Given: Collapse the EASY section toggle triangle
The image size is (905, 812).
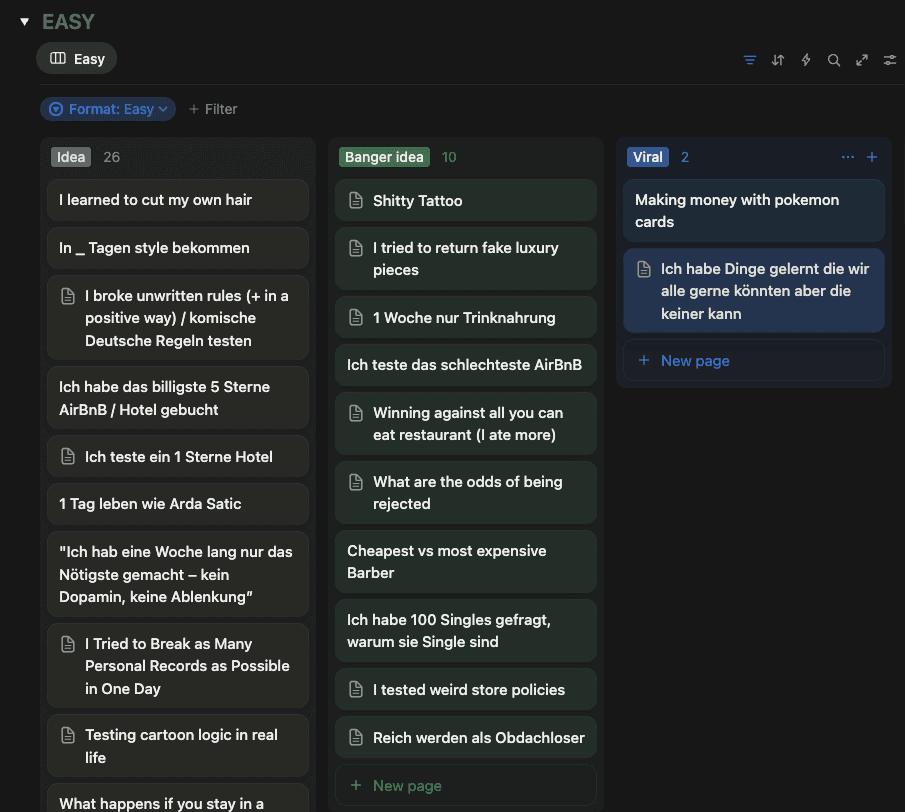Looking at the screenshot, I should 24,22.
